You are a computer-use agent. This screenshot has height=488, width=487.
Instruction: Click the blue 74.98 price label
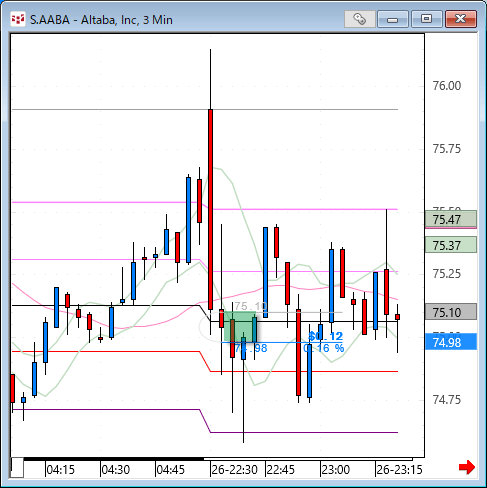[x=451, y=342]
